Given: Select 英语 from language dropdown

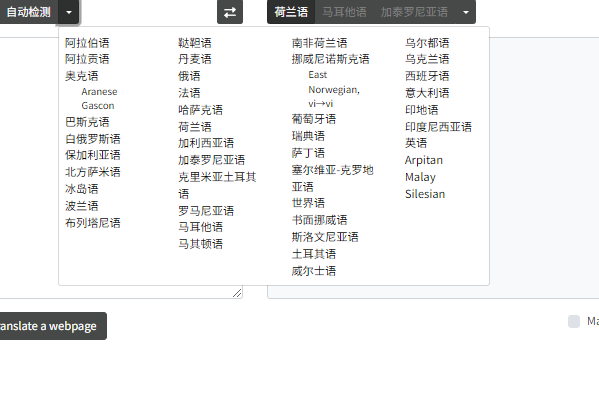Looking at the screenshot, I should [x=416, y=143].
